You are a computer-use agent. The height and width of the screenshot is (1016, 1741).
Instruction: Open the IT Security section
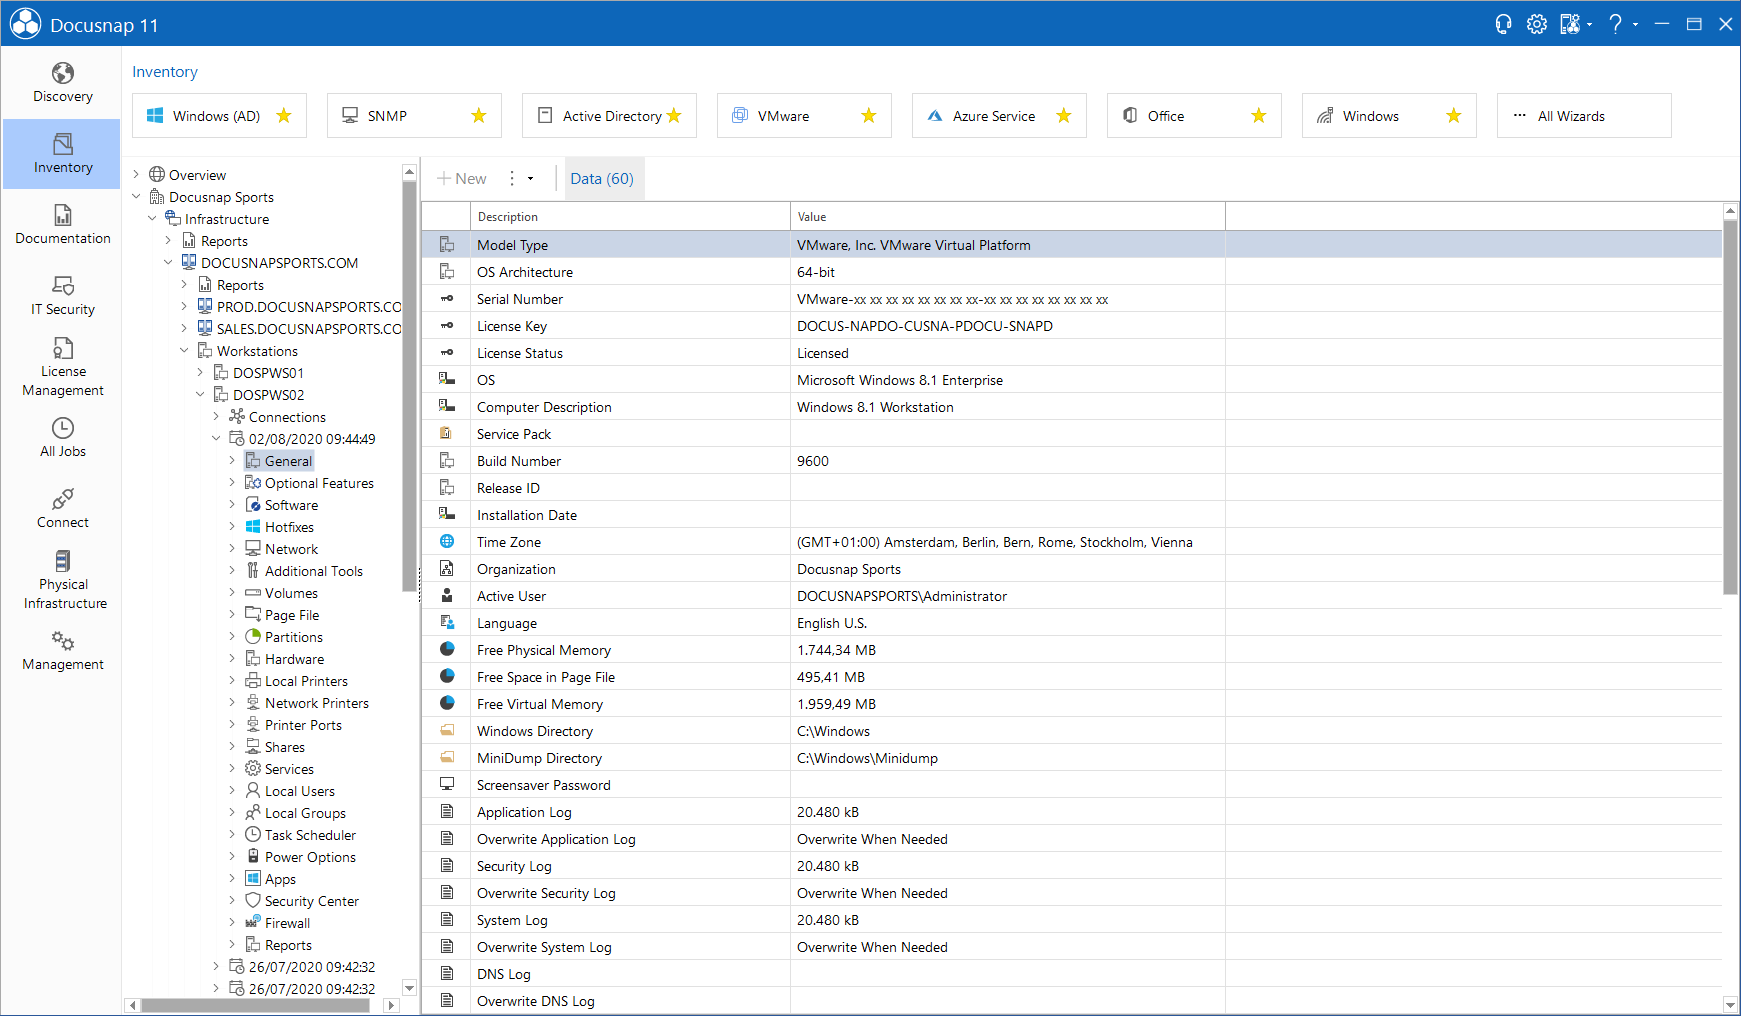point(62,296)
